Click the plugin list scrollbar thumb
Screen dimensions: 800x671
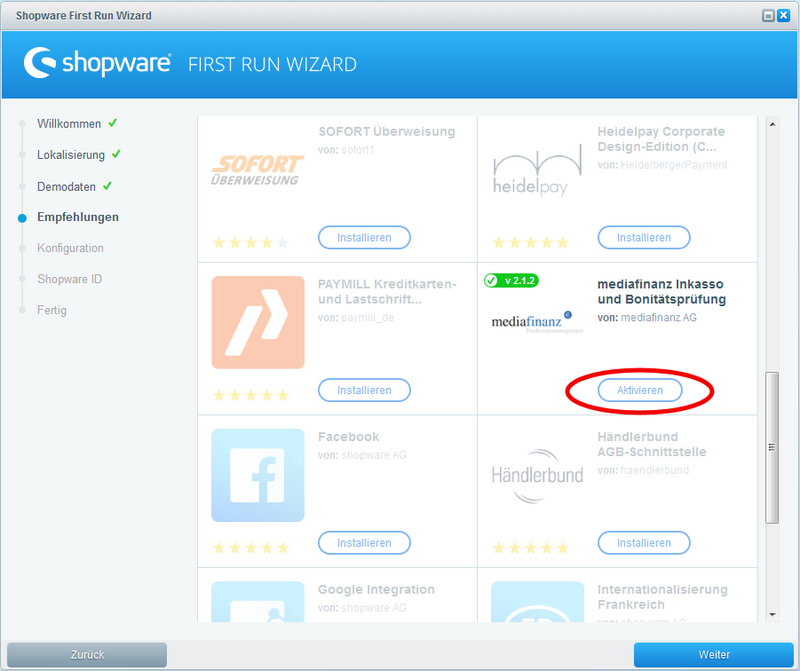point(772,448)
